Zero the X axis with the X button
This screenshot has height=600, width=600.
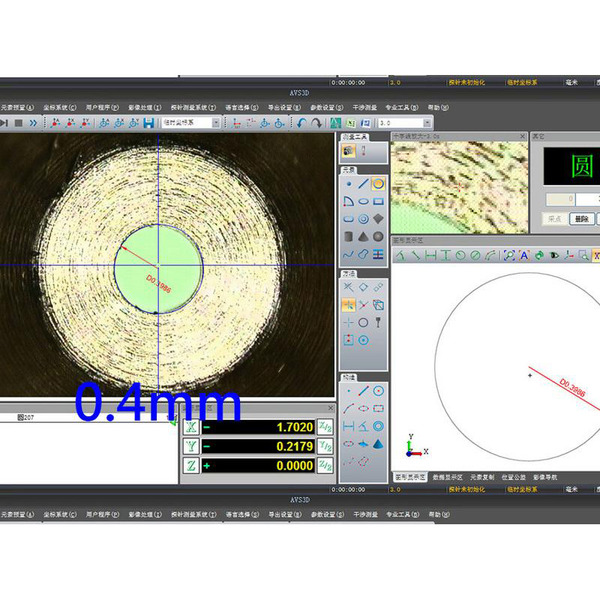pyautogui.click(x=191, y=427)
